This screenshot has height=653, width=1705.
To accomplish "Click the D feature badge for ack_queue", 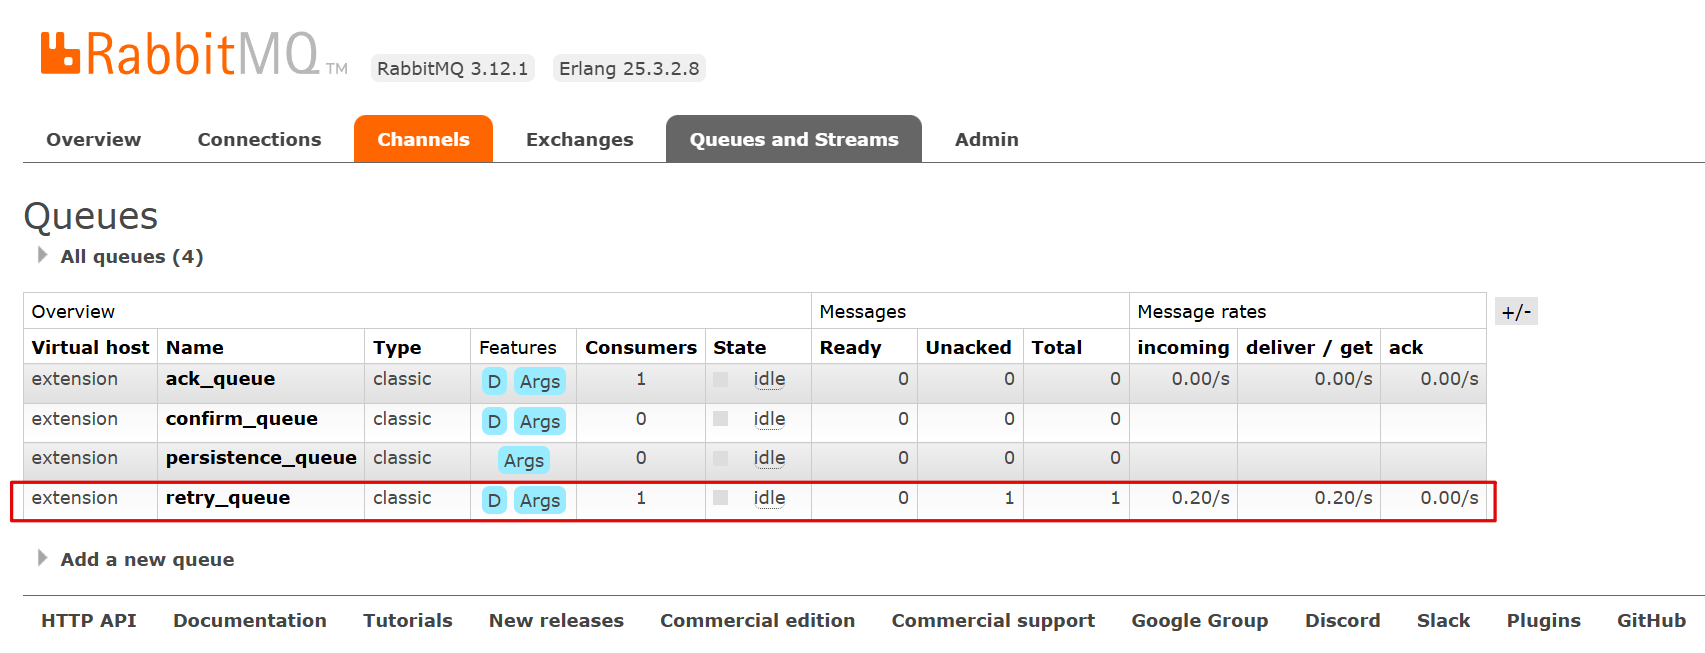I will click(494, 381).
